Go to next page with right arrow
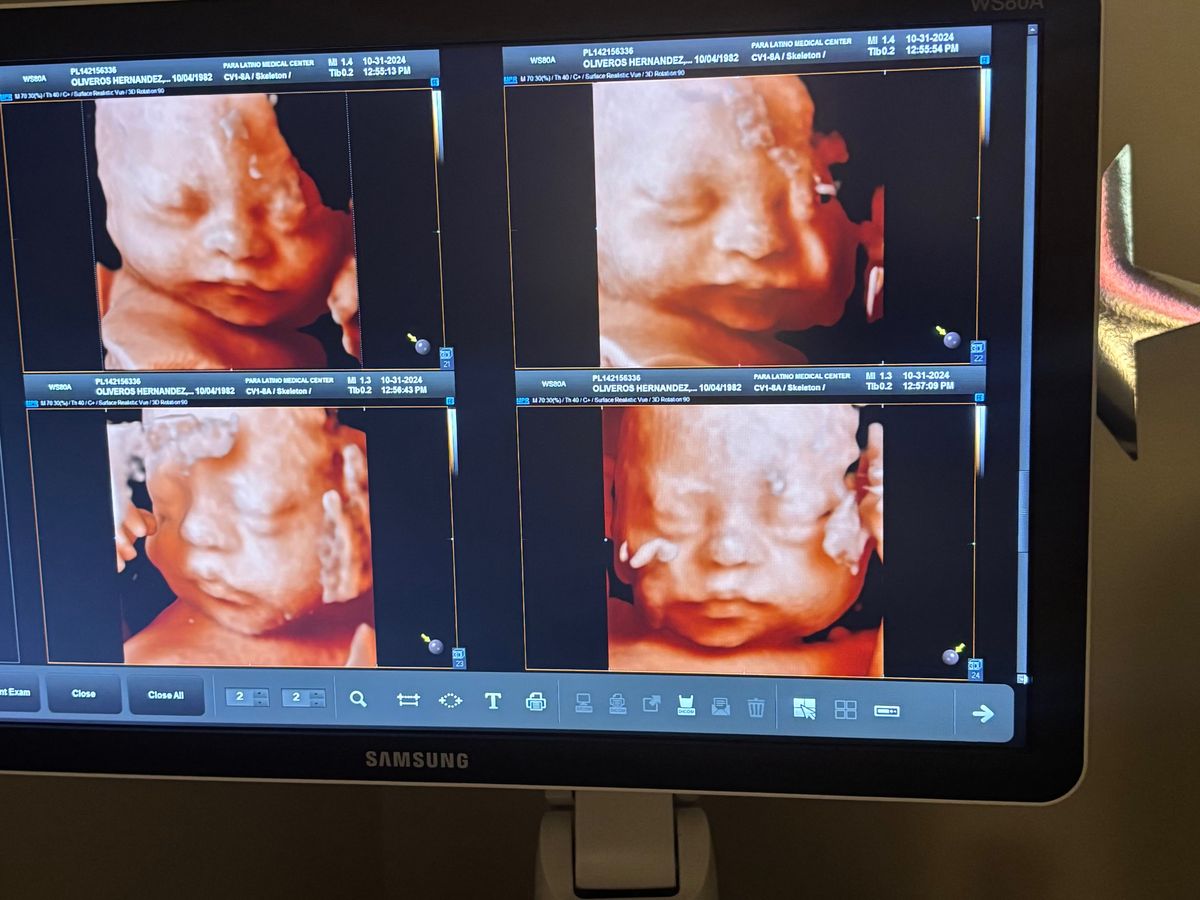 click(983, 713)
